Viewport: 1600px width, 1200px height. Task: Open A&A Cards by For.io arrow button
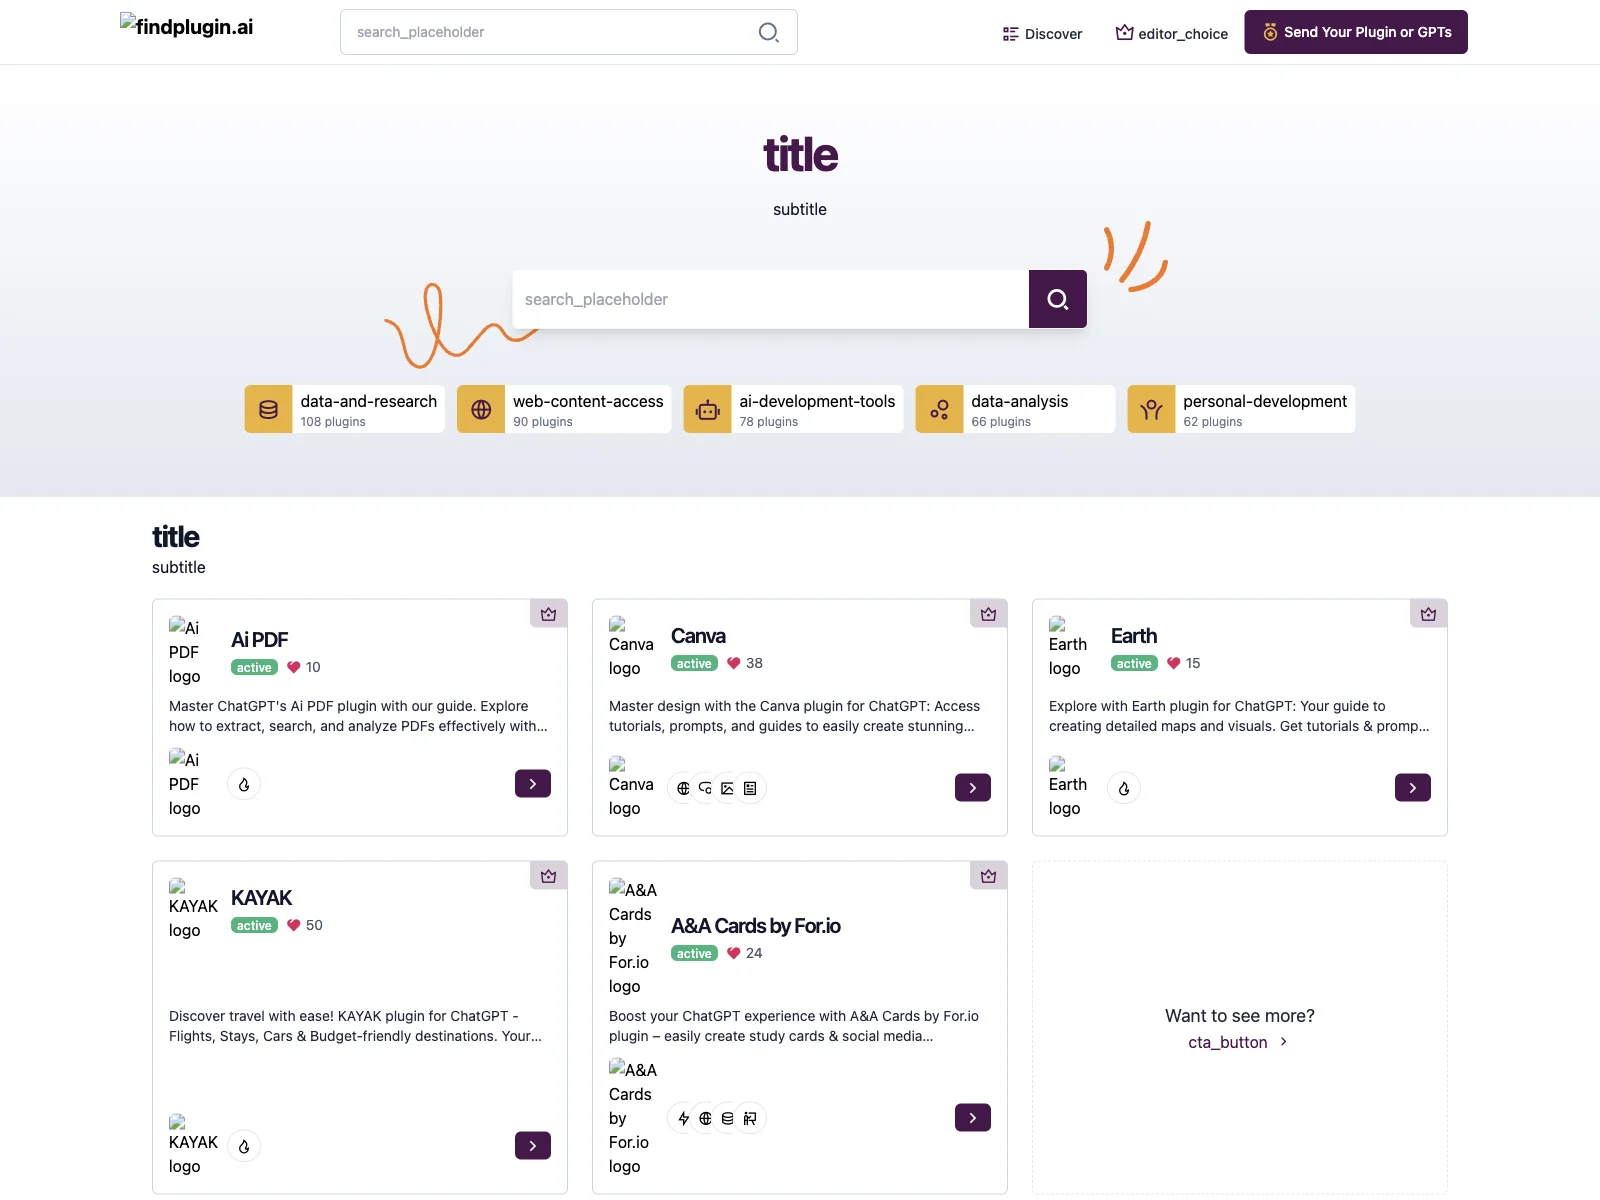click(x=973, y=1118)
